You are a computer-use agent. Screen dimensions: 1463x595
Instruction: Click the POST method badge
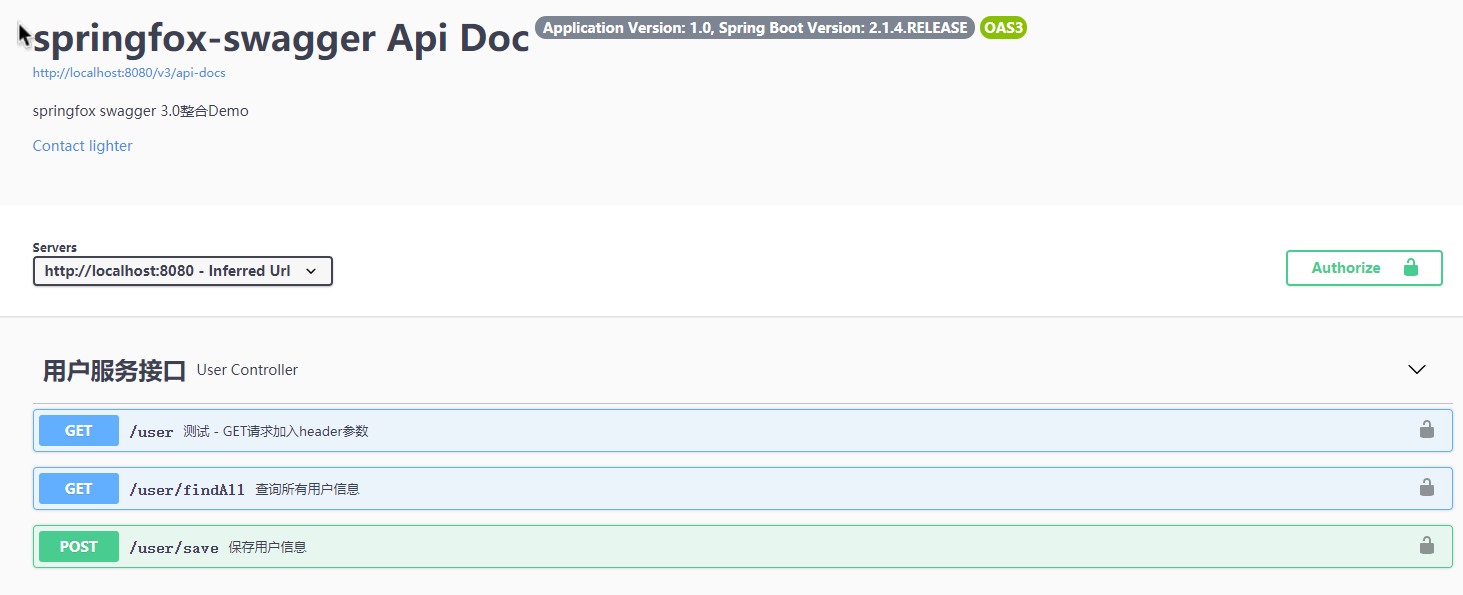click(x=79, y=547)
